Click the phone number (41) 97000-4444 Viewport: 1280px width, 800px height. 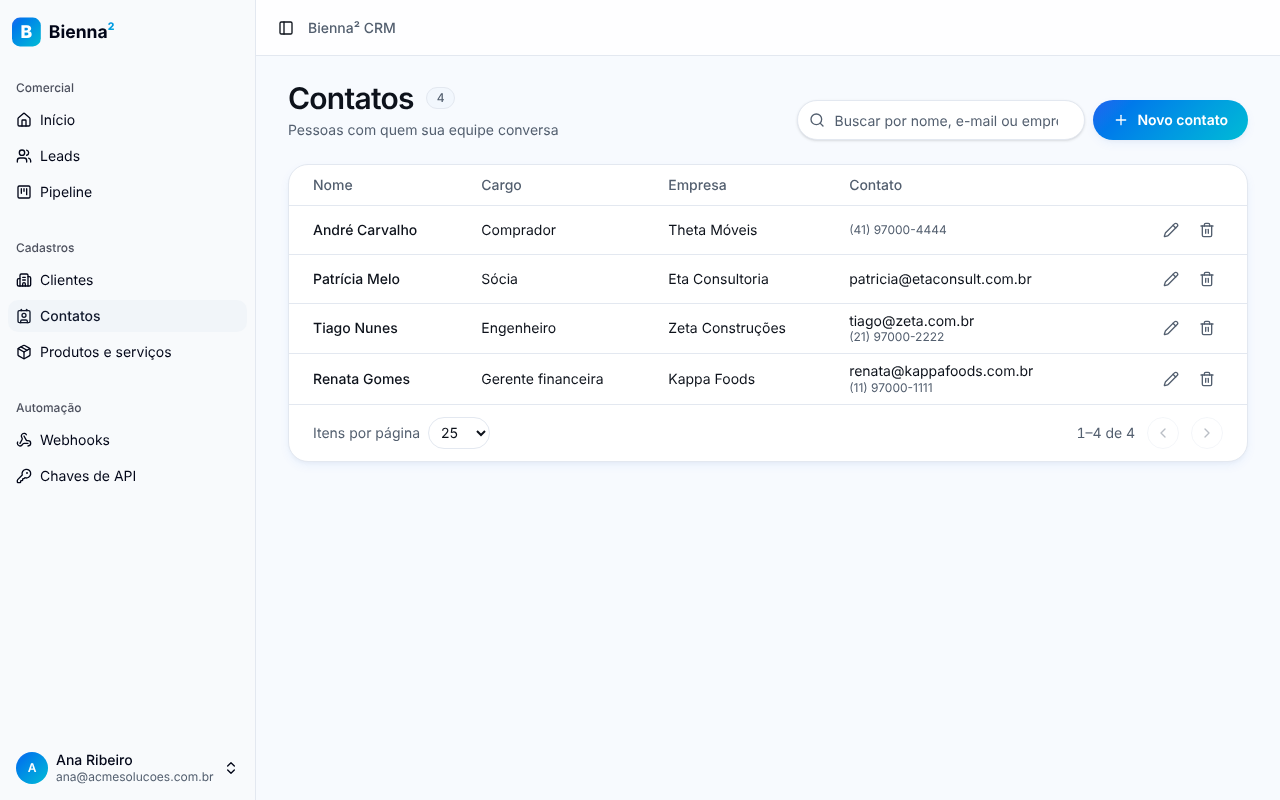[898, 230]
